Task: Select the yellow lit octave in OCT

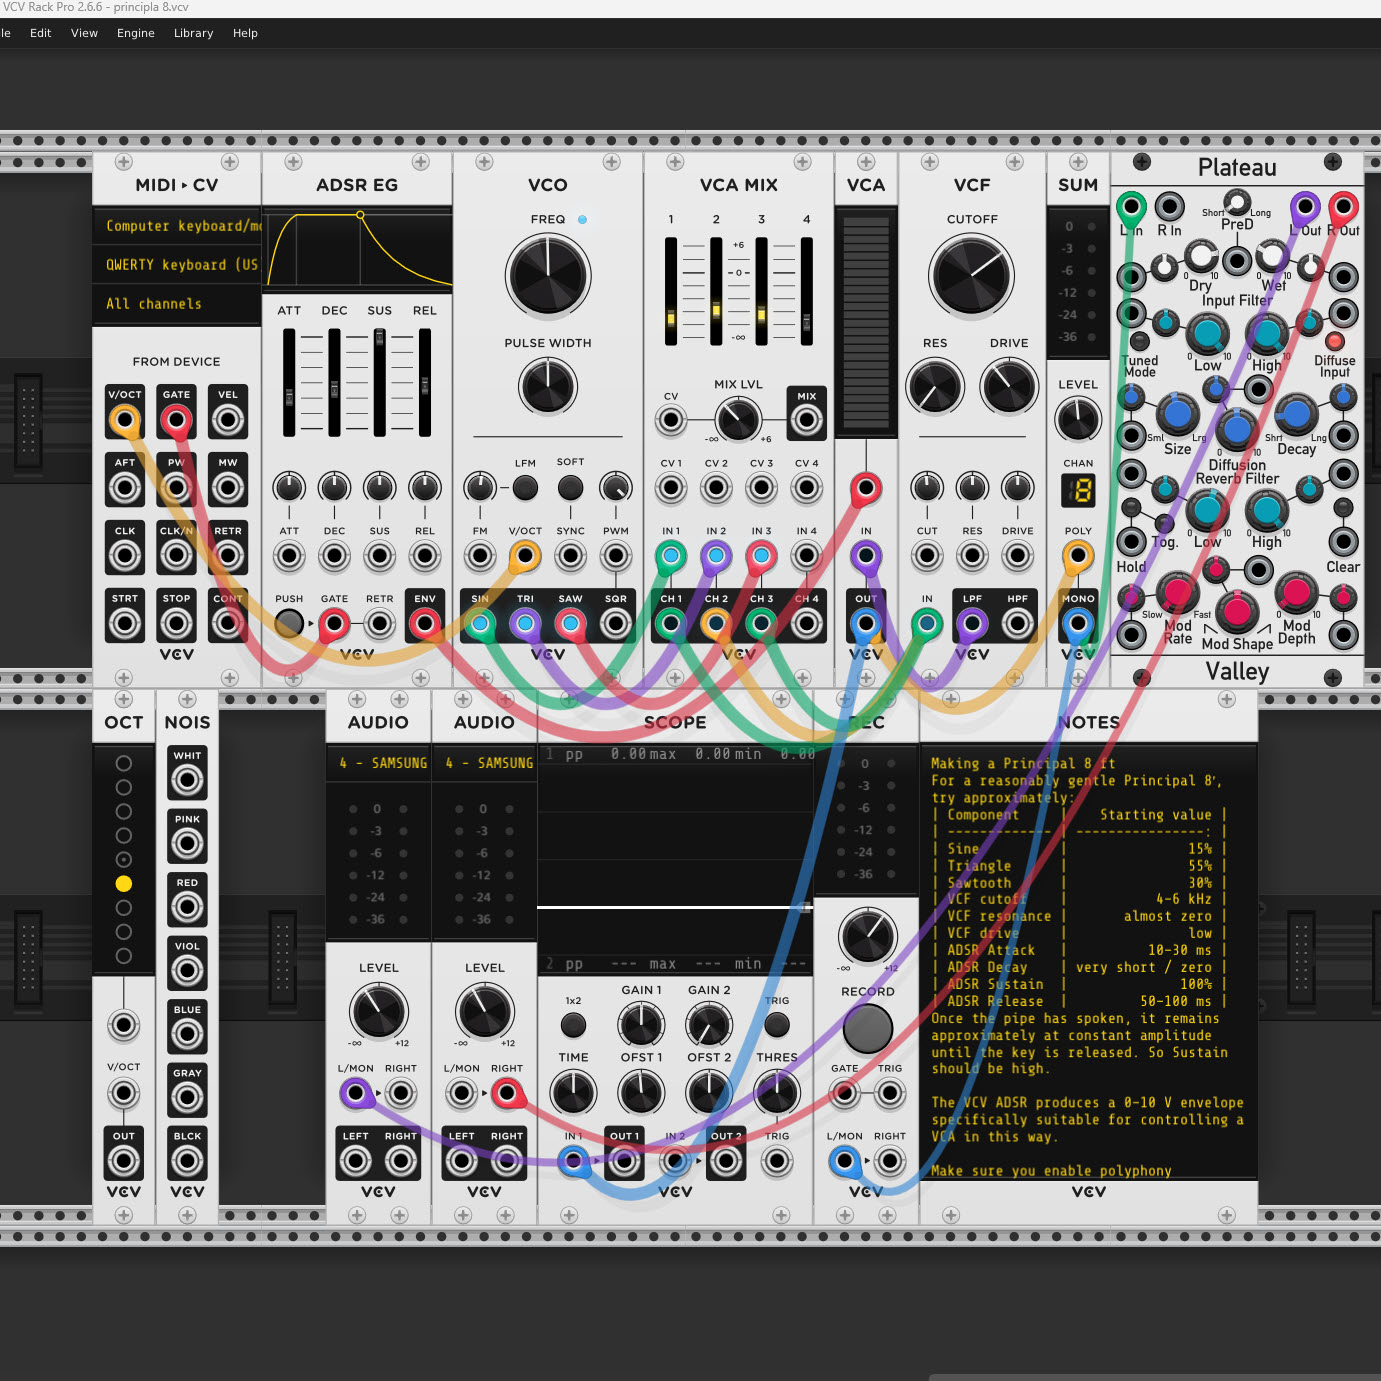Action: click(x=124, y=884)
